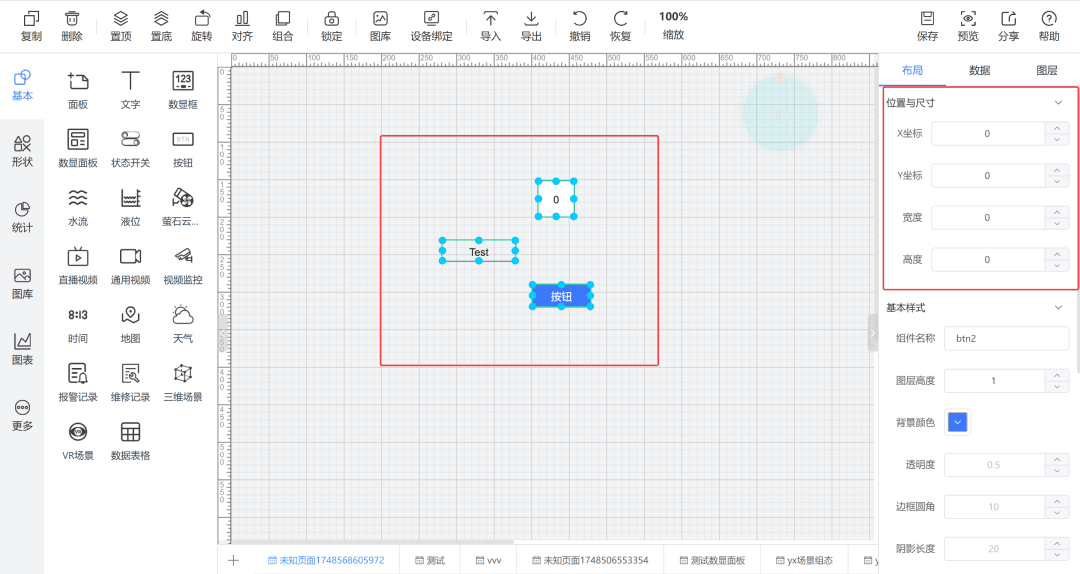The image size is (1080, 574).
Task: Select the VR场景 component
Action: 78,442
